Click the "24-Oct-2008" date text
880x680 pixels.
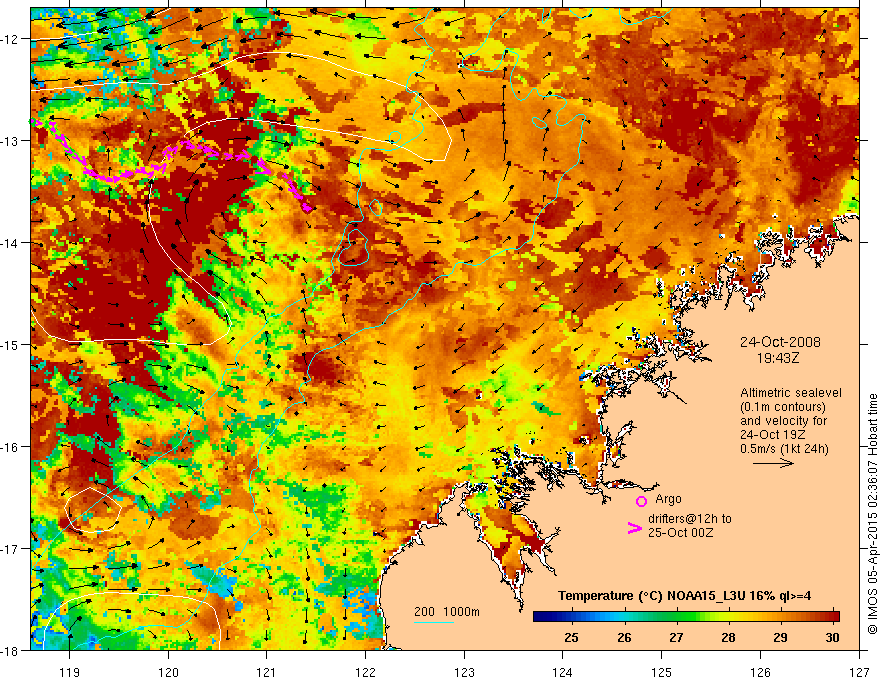tap(780, 342)
